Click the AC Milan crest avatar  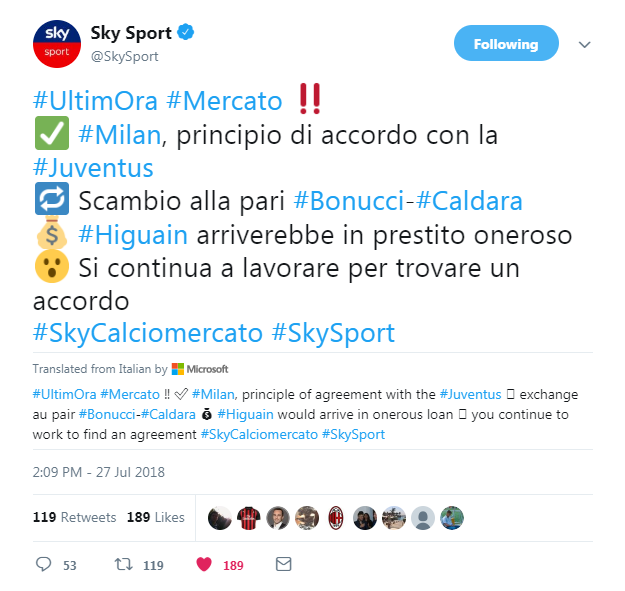pos(336,518)
